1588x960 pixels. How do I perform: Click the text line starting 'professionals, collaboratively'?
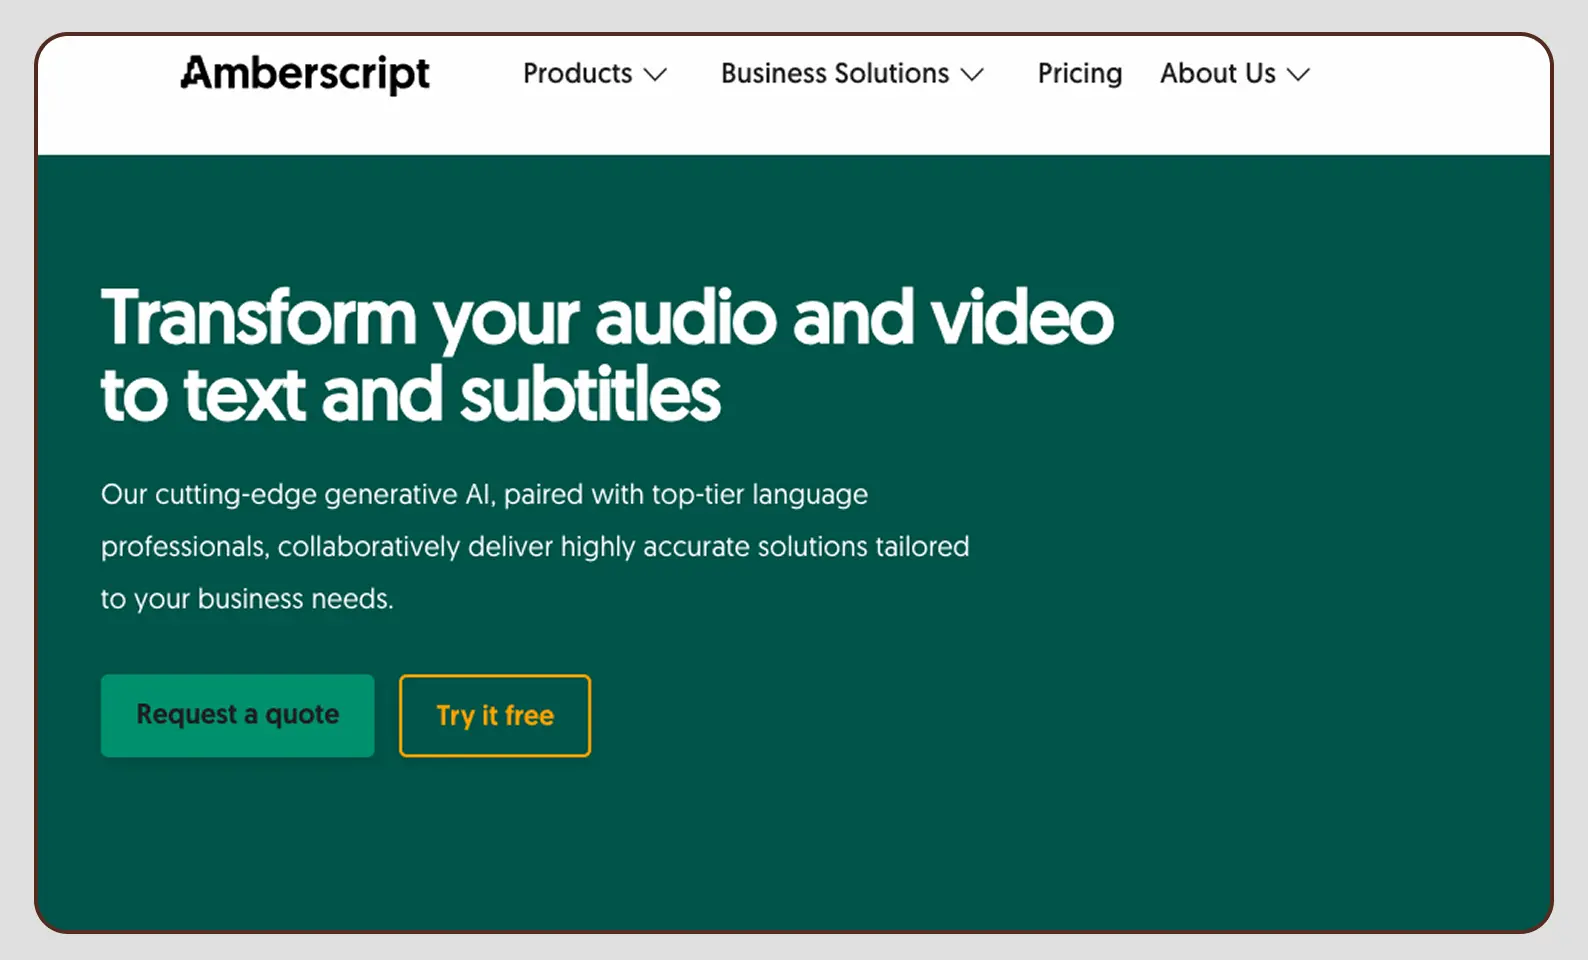pos(534,547)
